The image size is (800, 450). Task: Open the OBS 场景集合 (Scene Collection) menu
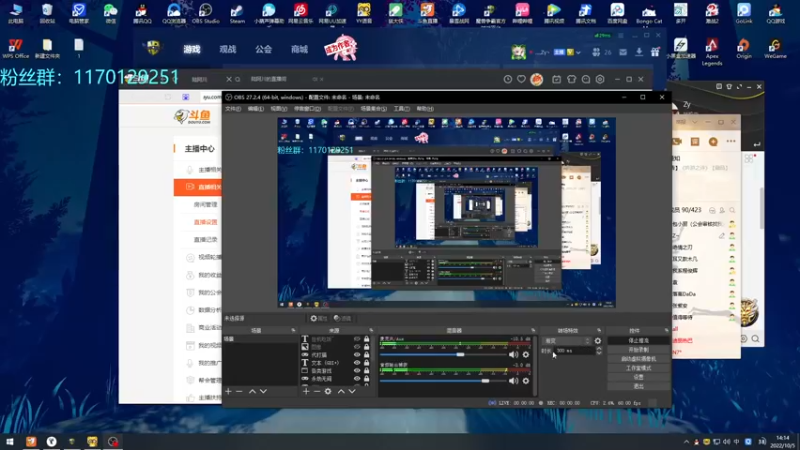(x=373, y=109)
